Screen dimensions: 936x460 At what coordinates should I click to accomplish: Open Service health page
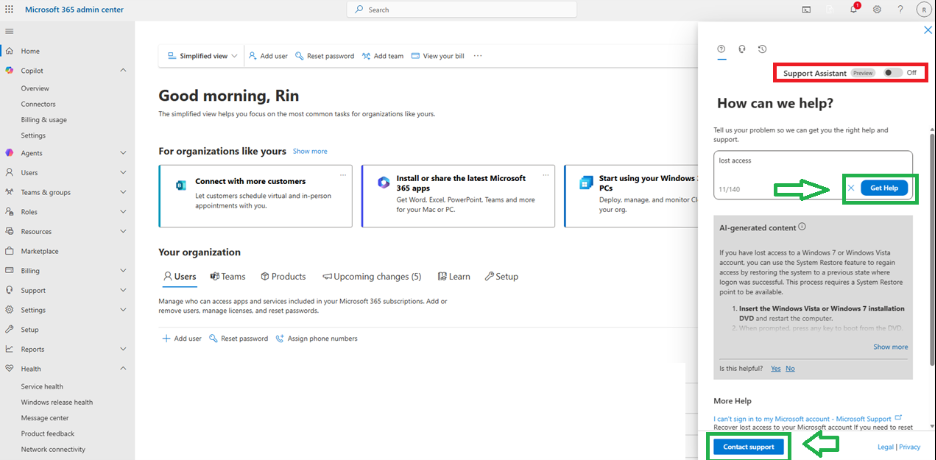pyautogui.click(x=42, y=387)
